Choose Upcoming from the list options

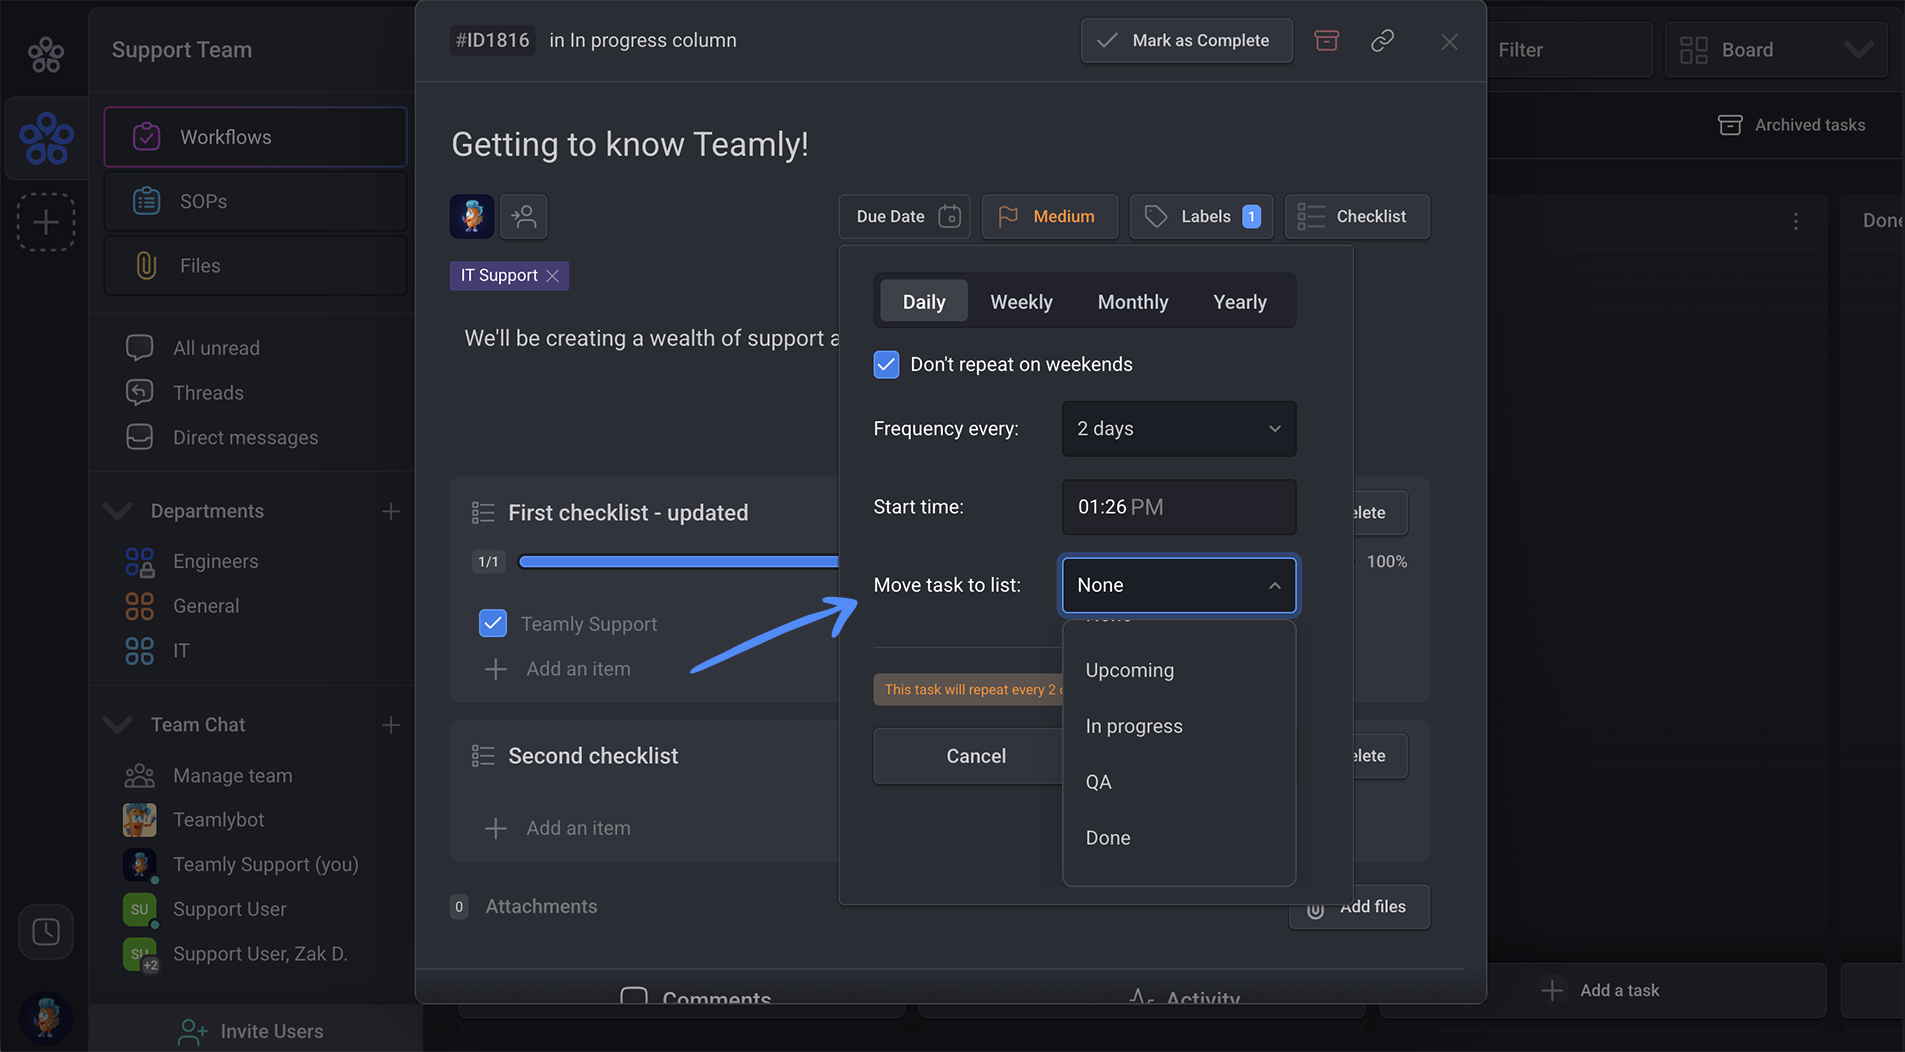(x=1179, y=670)
